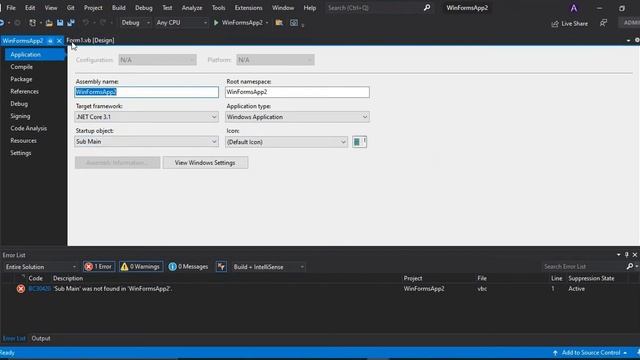
Task: Select the Code Analysis settings page
Action: coord(29,128)
